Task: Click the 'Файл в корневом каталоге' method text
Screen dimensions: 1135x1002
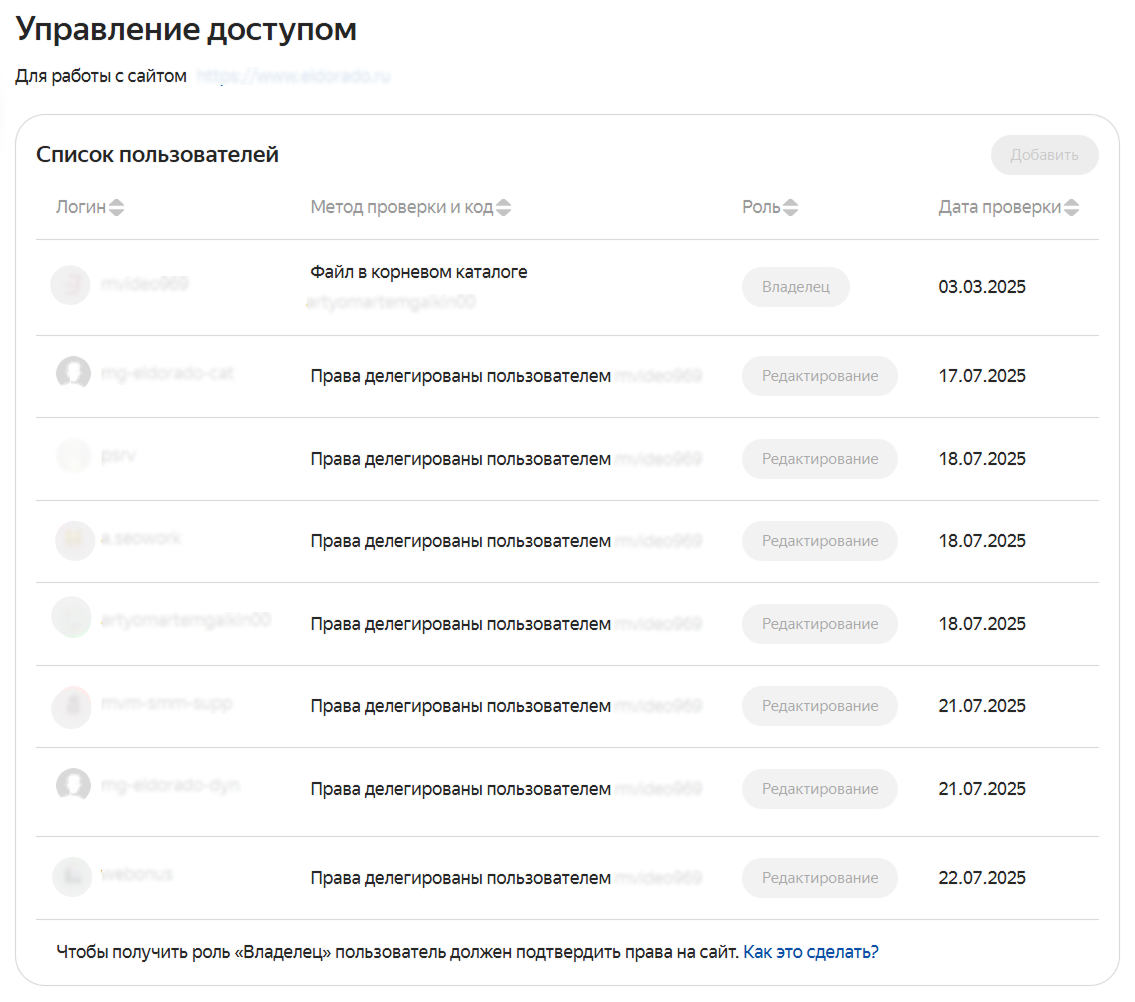Action: tap(418, 272)
